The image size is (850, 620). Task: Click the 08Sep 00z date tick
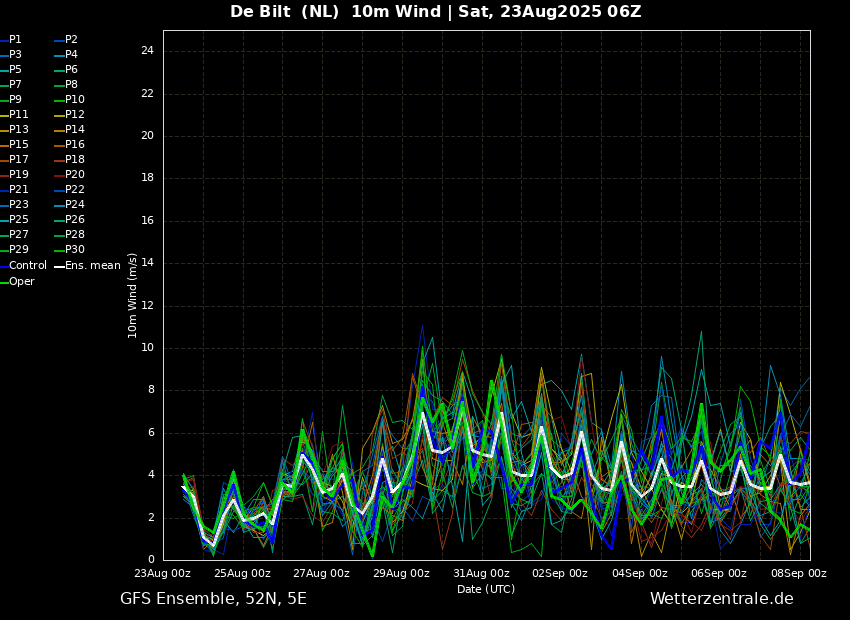[798, 574]
